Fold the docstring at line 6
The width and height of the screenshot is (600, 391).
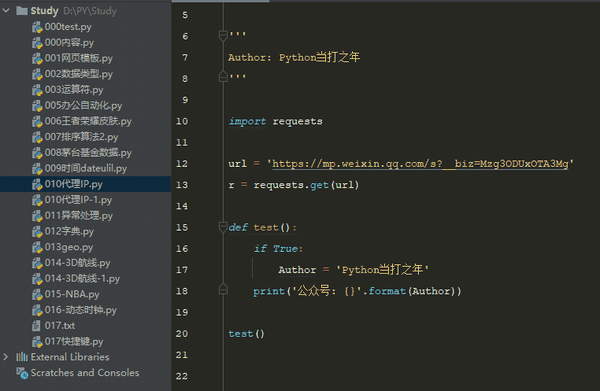223,36
